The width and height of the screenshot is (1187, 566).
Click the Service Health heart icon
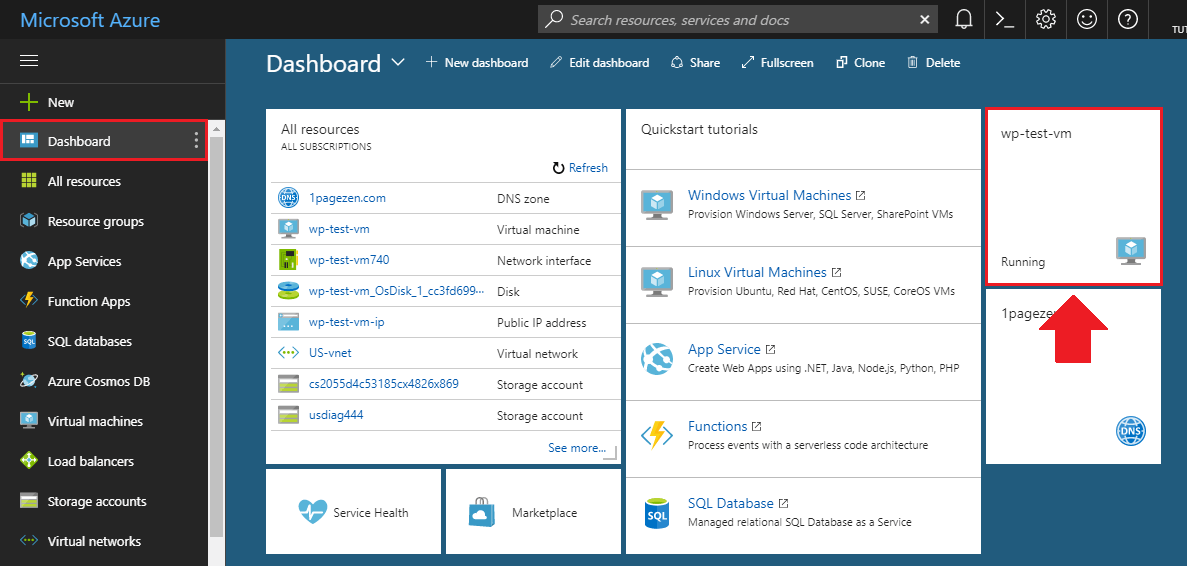pos(312,512)
